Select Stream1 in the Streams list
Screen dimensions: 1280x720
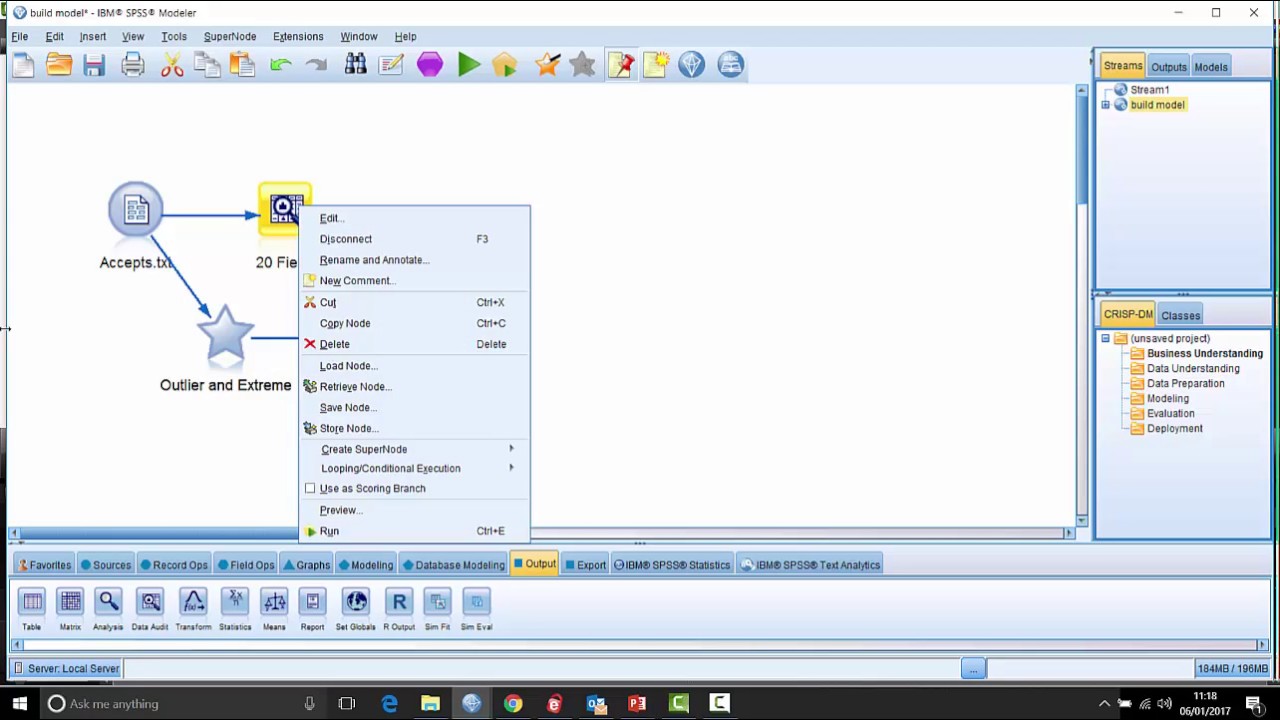tap(1149, 90)
